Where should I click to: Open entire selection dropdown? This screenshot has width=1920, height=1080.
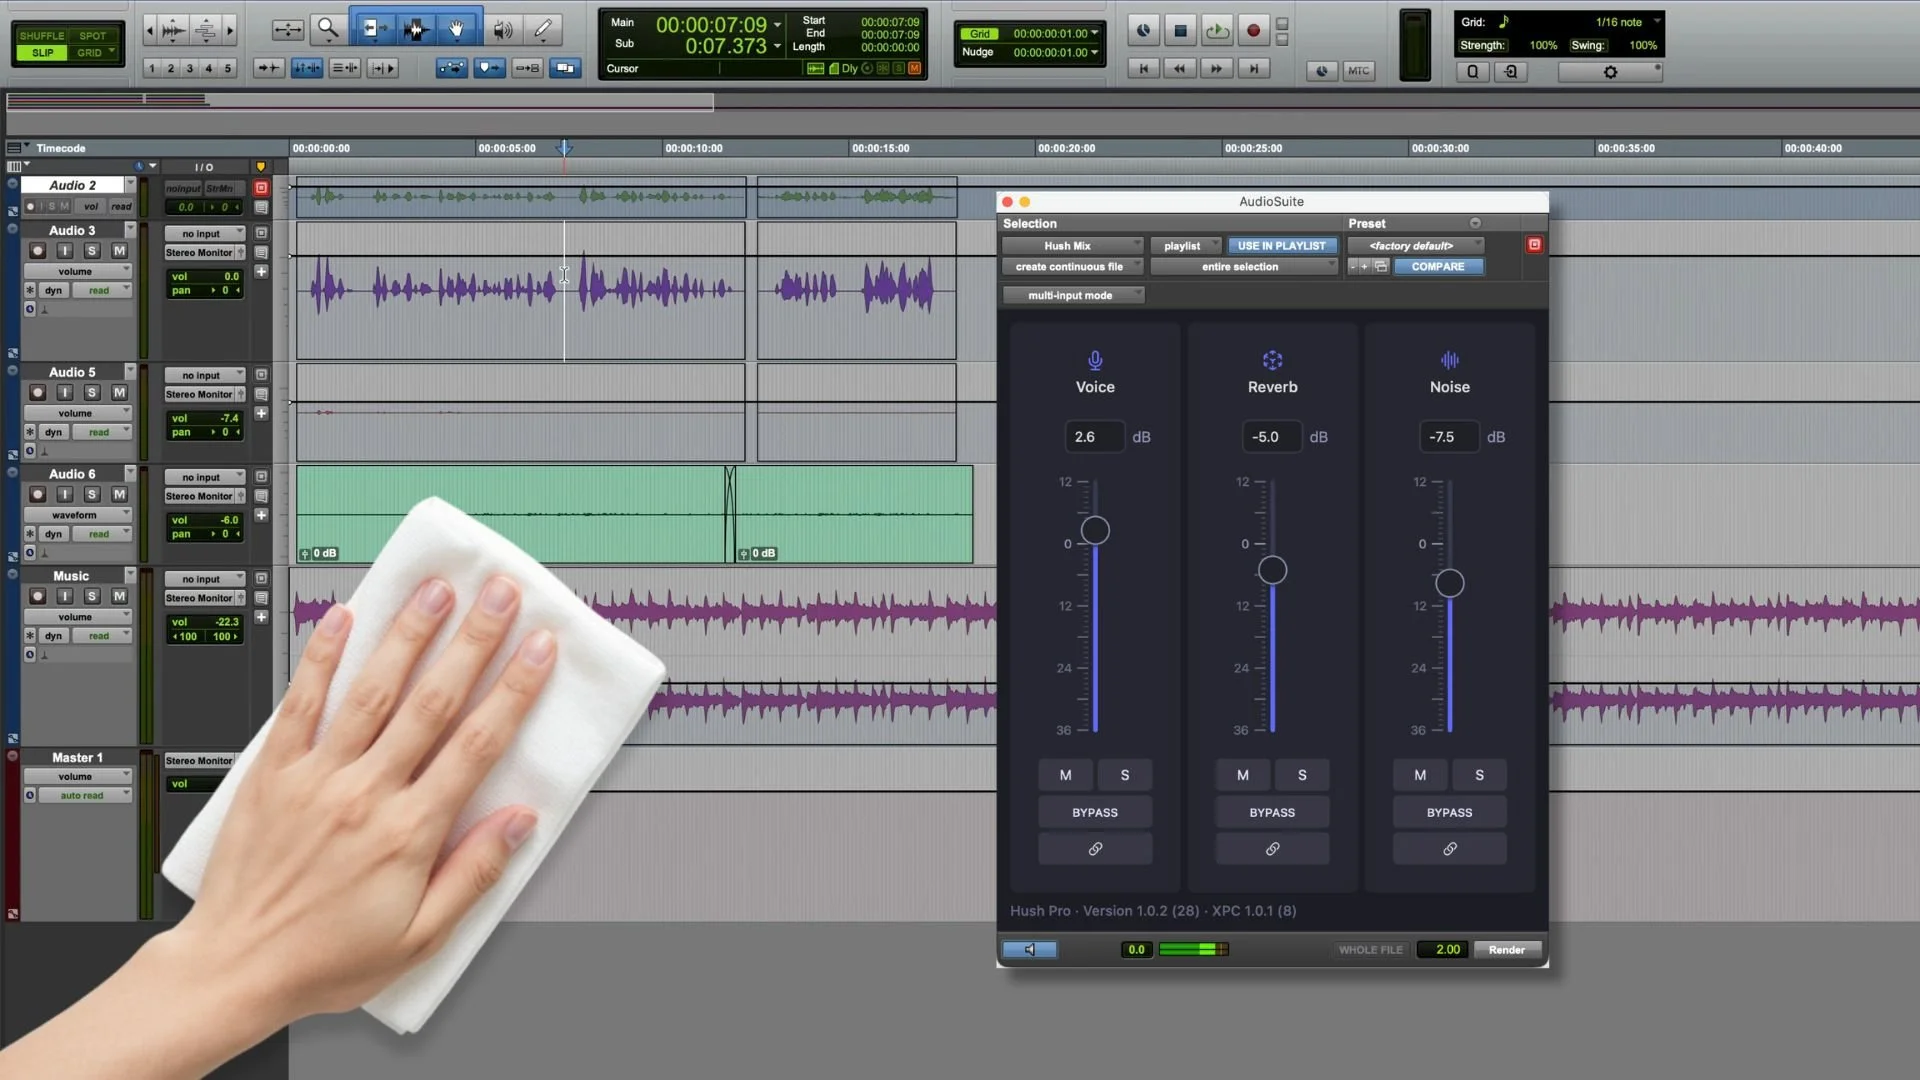click(1243, 267)
